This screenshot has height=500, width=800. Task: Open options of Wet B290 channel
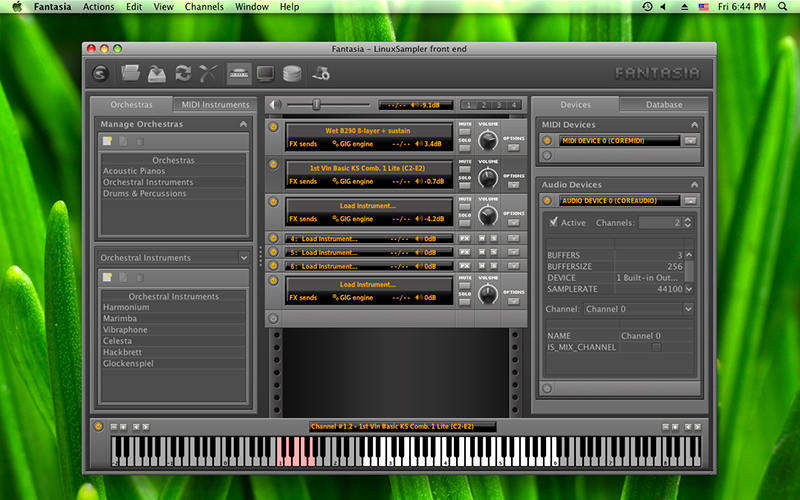click(513, 147)
